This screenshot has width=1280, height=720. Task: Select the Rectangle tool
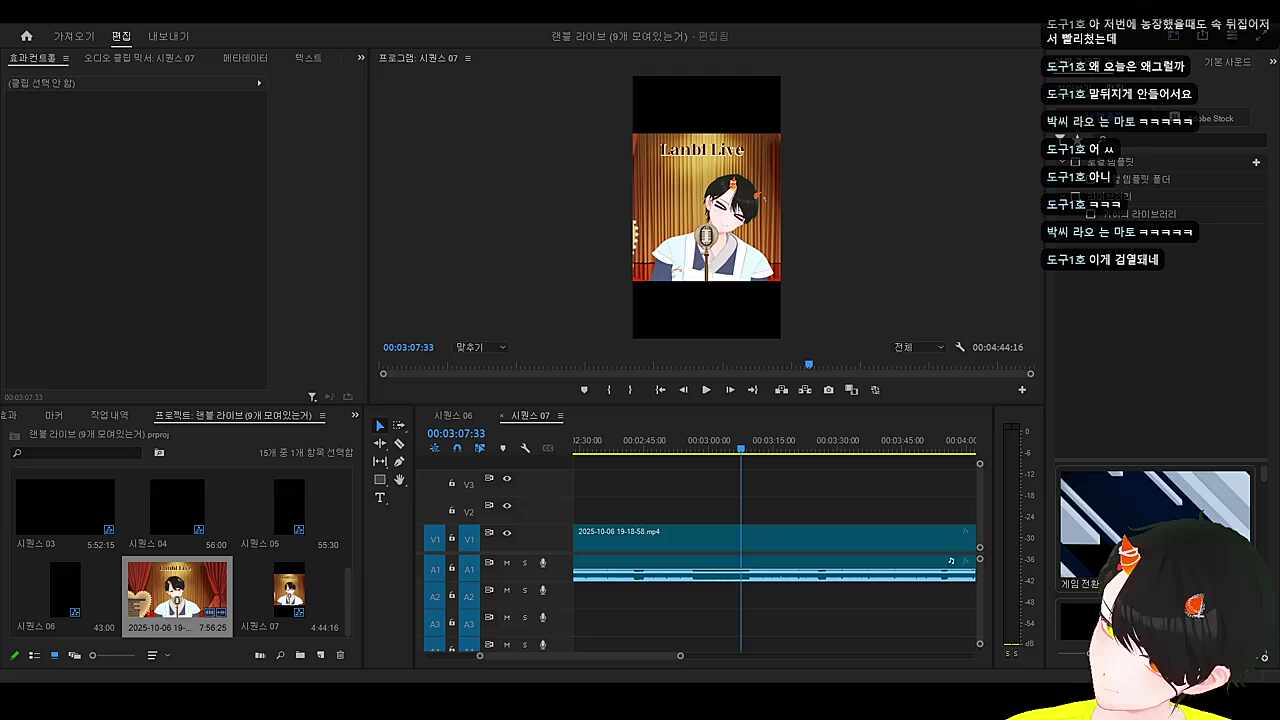click(380, 480)
